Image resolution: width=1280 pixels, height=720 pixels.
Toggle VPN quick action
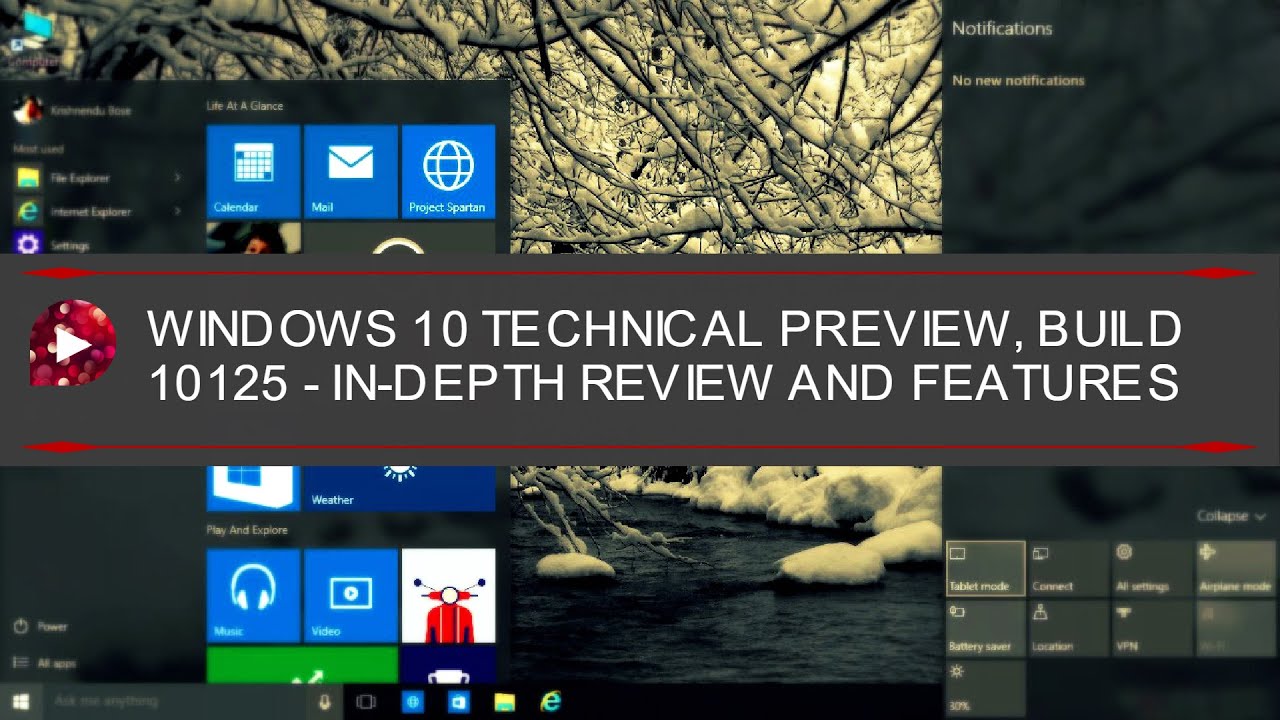pyautogui.click(x=1152, y=628)
